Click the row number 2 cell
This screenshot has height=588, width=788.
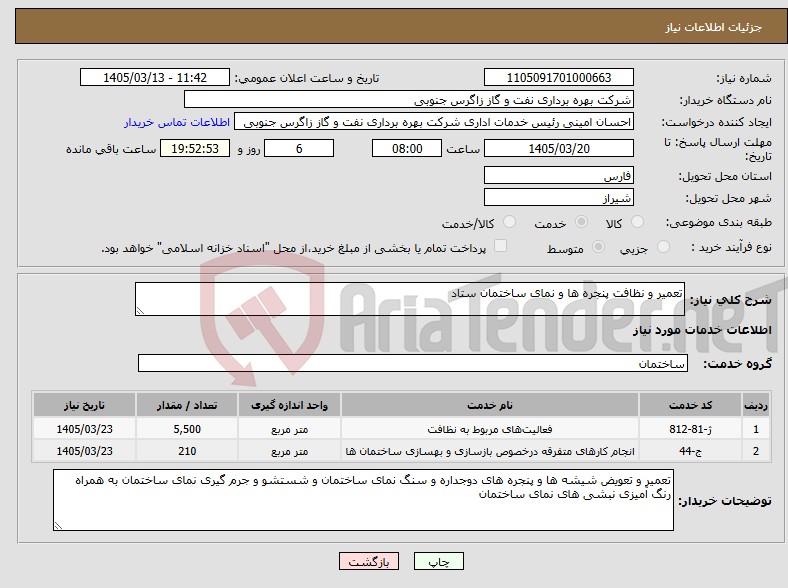(756, 451)
